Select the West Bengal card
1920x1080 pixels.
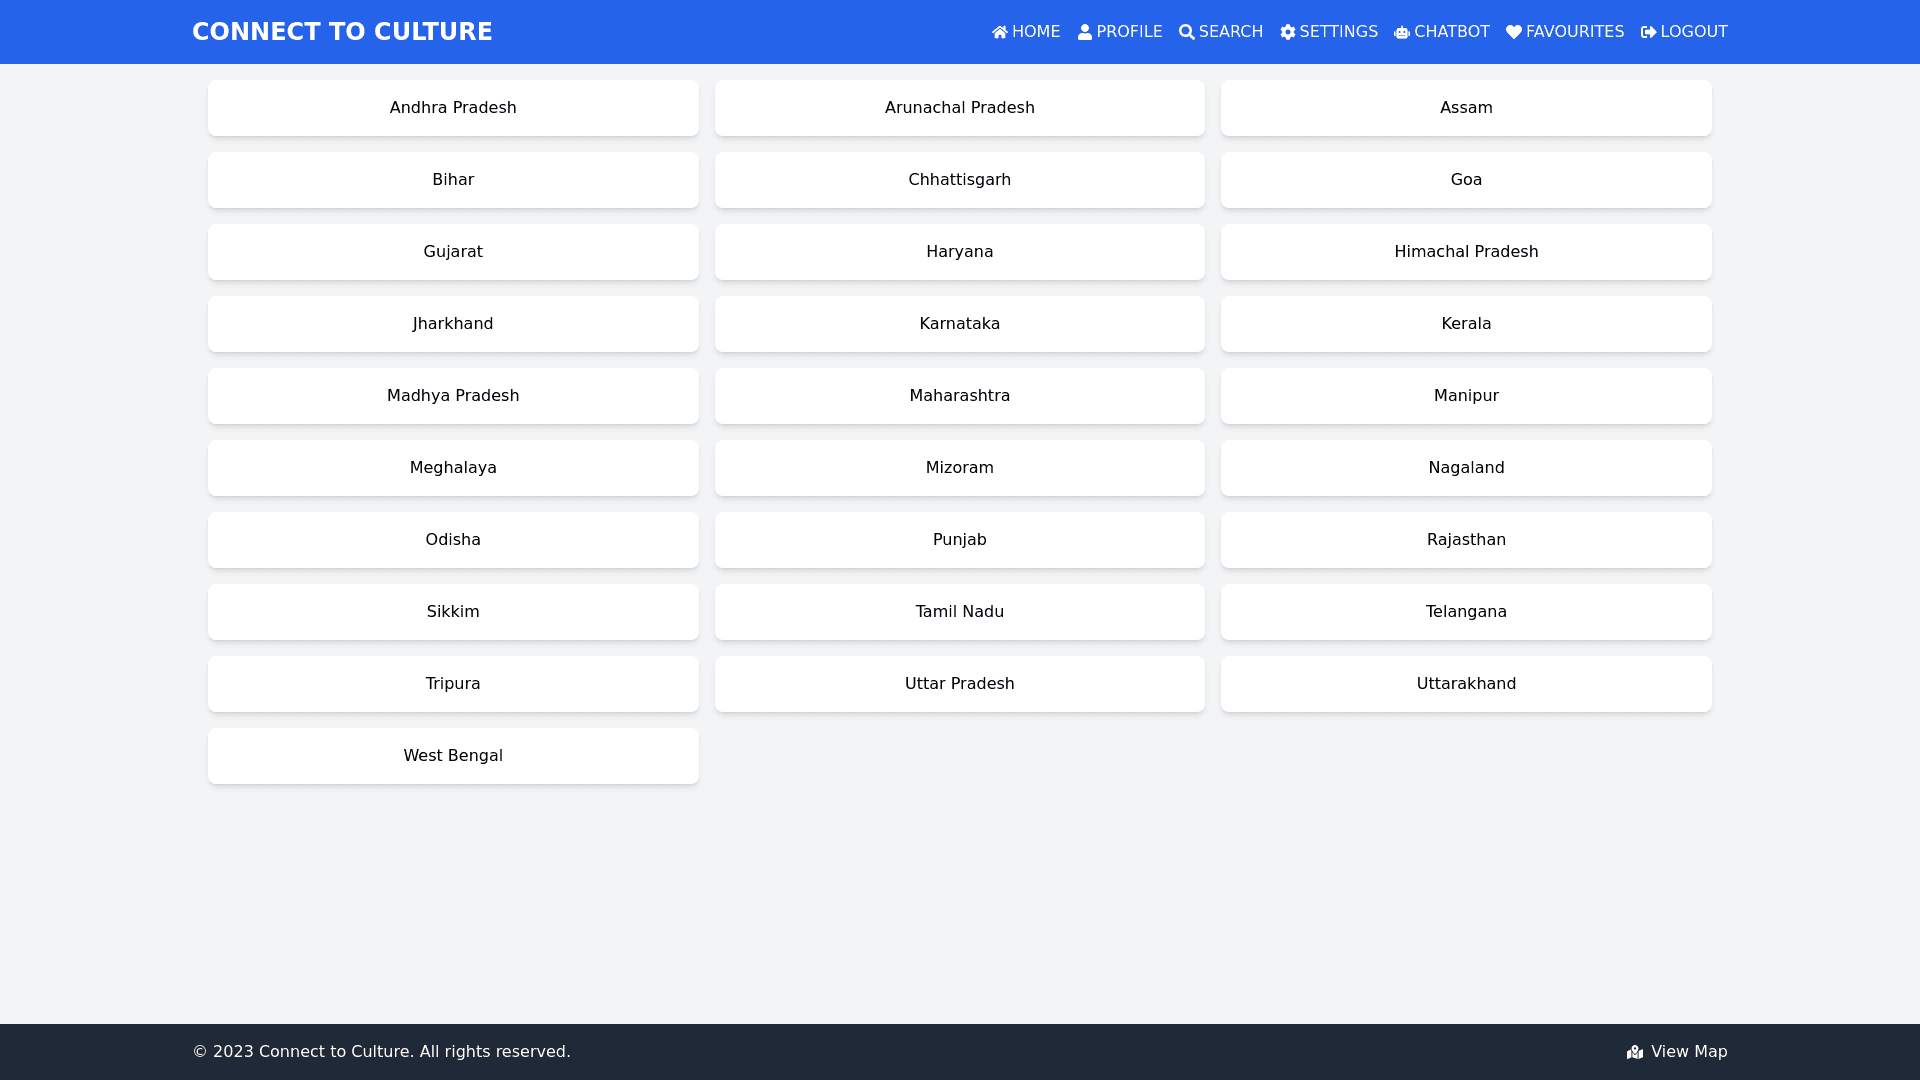(x=453, y=756)
